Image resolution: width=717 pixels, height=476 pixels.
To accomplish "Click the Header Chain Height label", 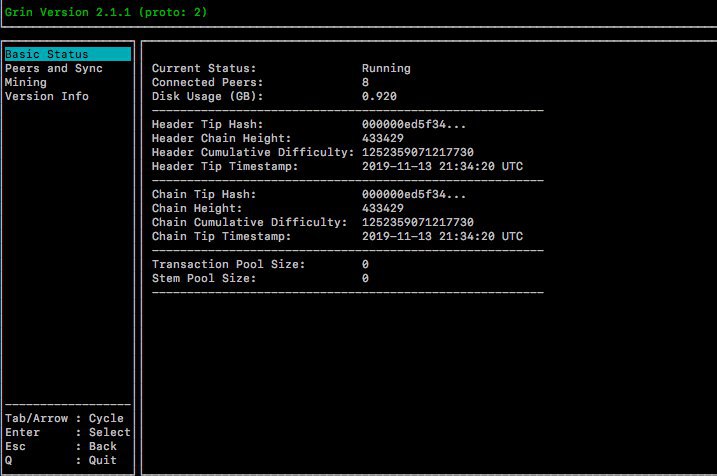I will [x=221, y=138].
